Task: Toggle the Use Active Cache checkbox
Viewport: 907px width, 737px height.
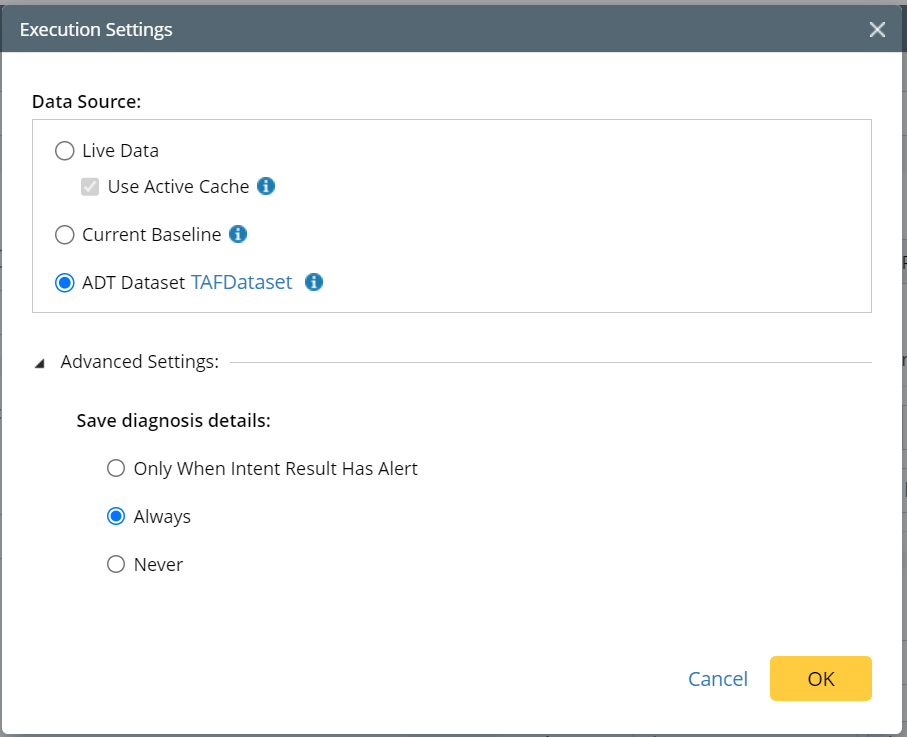Action: click(91, 187)
